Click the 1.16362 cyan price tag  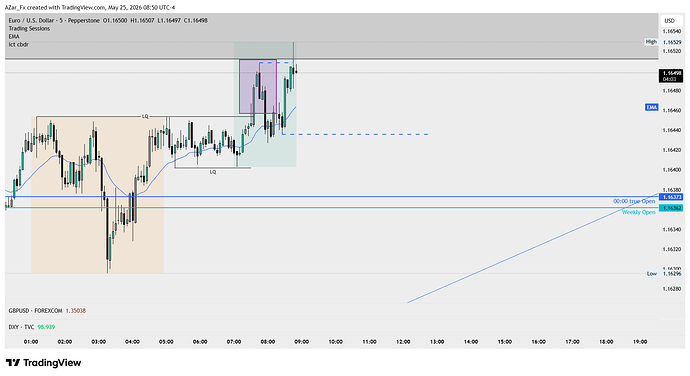pyautogui.click(x=671, y=208)
